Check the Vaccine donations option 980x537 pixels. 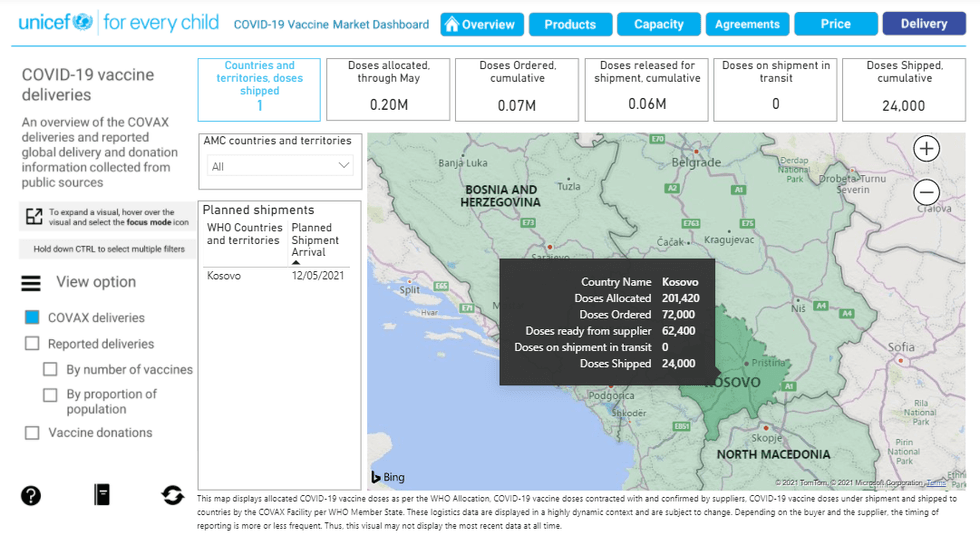[32, 433]
